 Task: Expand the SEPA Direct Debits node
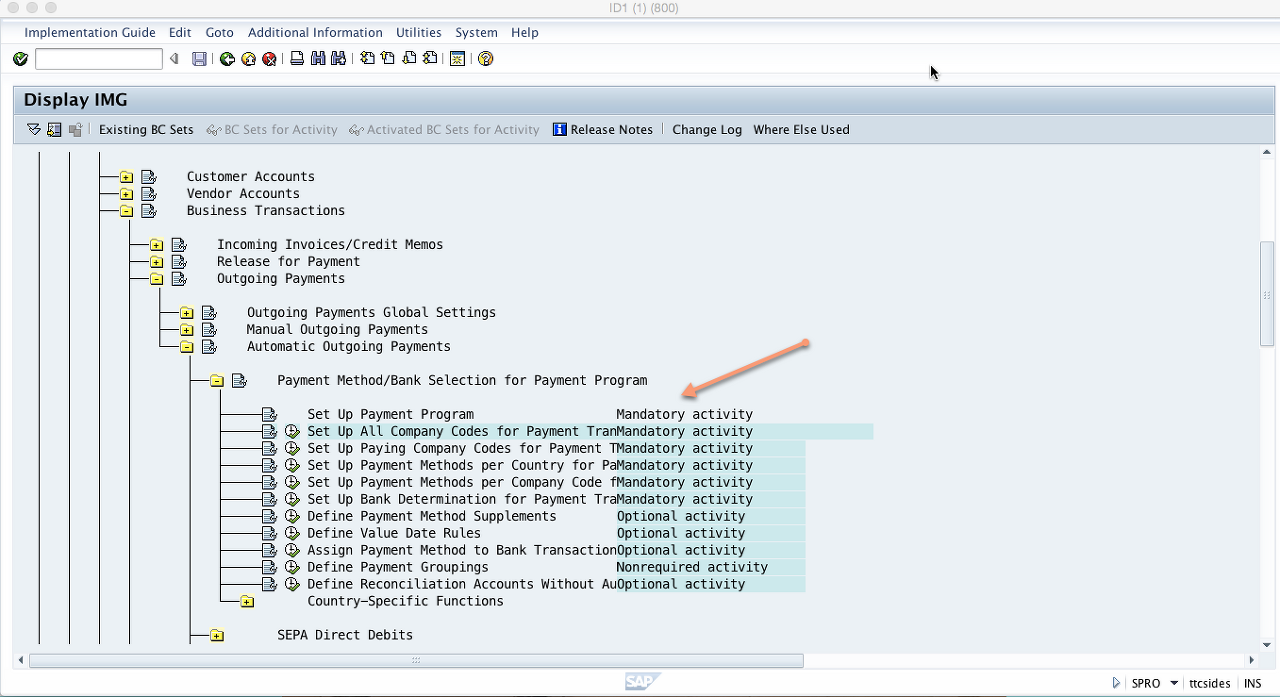pyautogui.click(x=217, y=636)
